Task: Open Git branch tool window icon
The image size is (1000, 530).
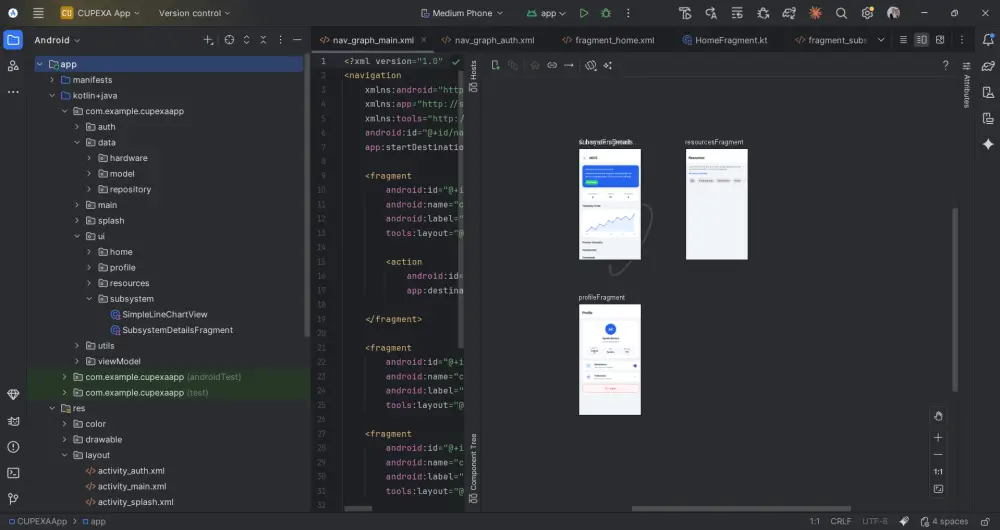Action: 13,499
